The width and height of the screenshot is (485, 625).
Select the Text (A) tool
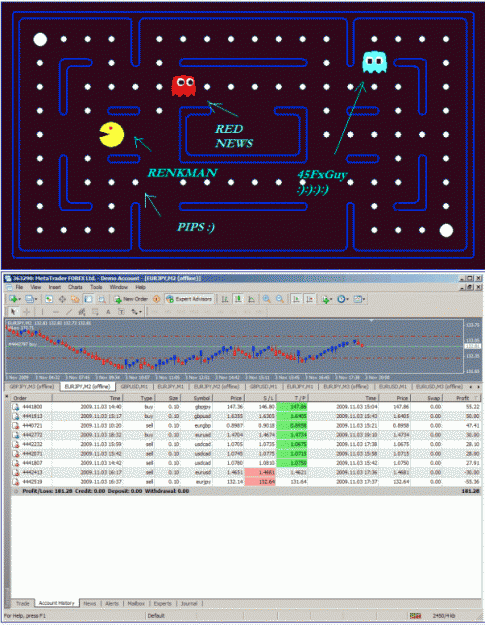[x=108, y=312]
